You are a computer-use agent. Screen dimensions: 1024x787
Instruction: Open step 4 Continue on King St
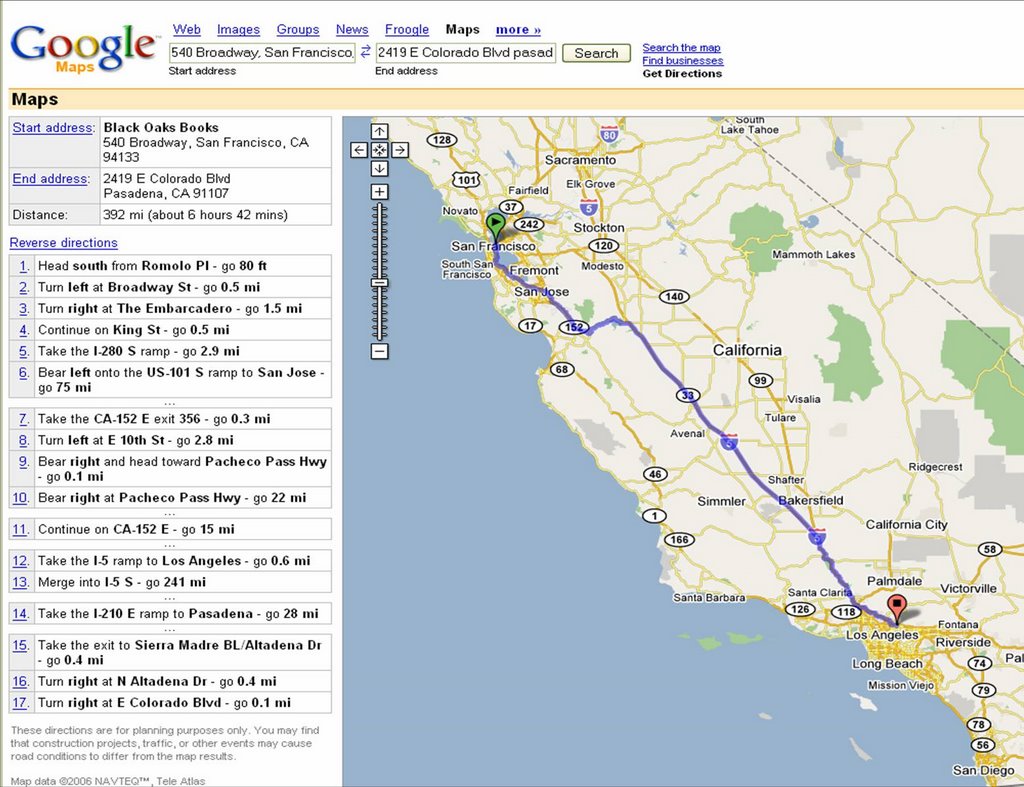tap(170, 330)
